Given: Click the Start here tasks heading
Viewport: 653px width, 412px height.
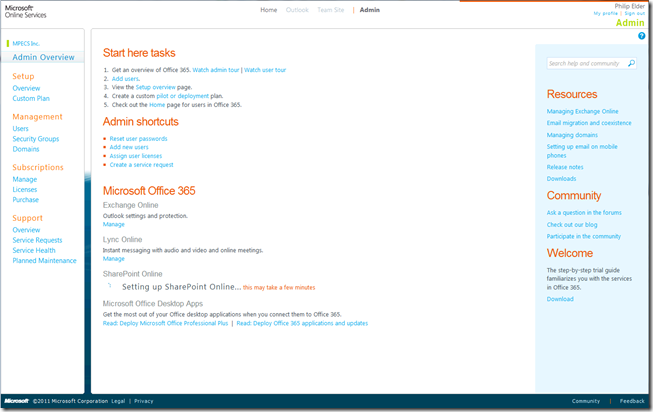Looking at the screenshot, I should tap(139, 53).
